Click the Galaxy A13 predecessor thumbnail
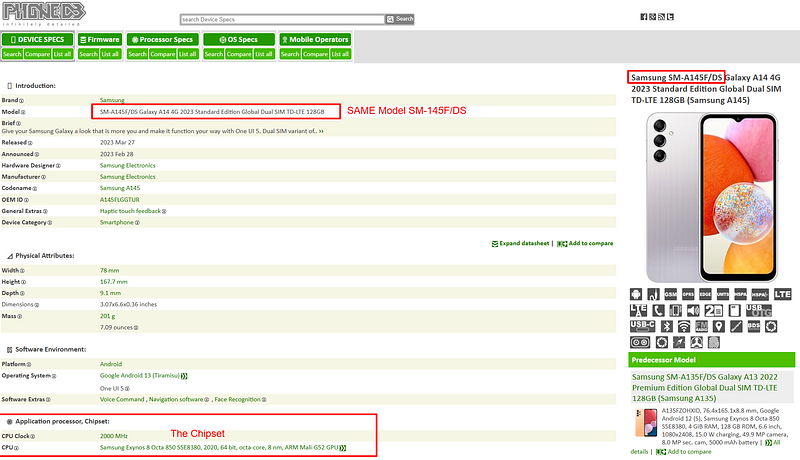The width and height of the screenshot is (800, 460). click(x=646, y=423)
